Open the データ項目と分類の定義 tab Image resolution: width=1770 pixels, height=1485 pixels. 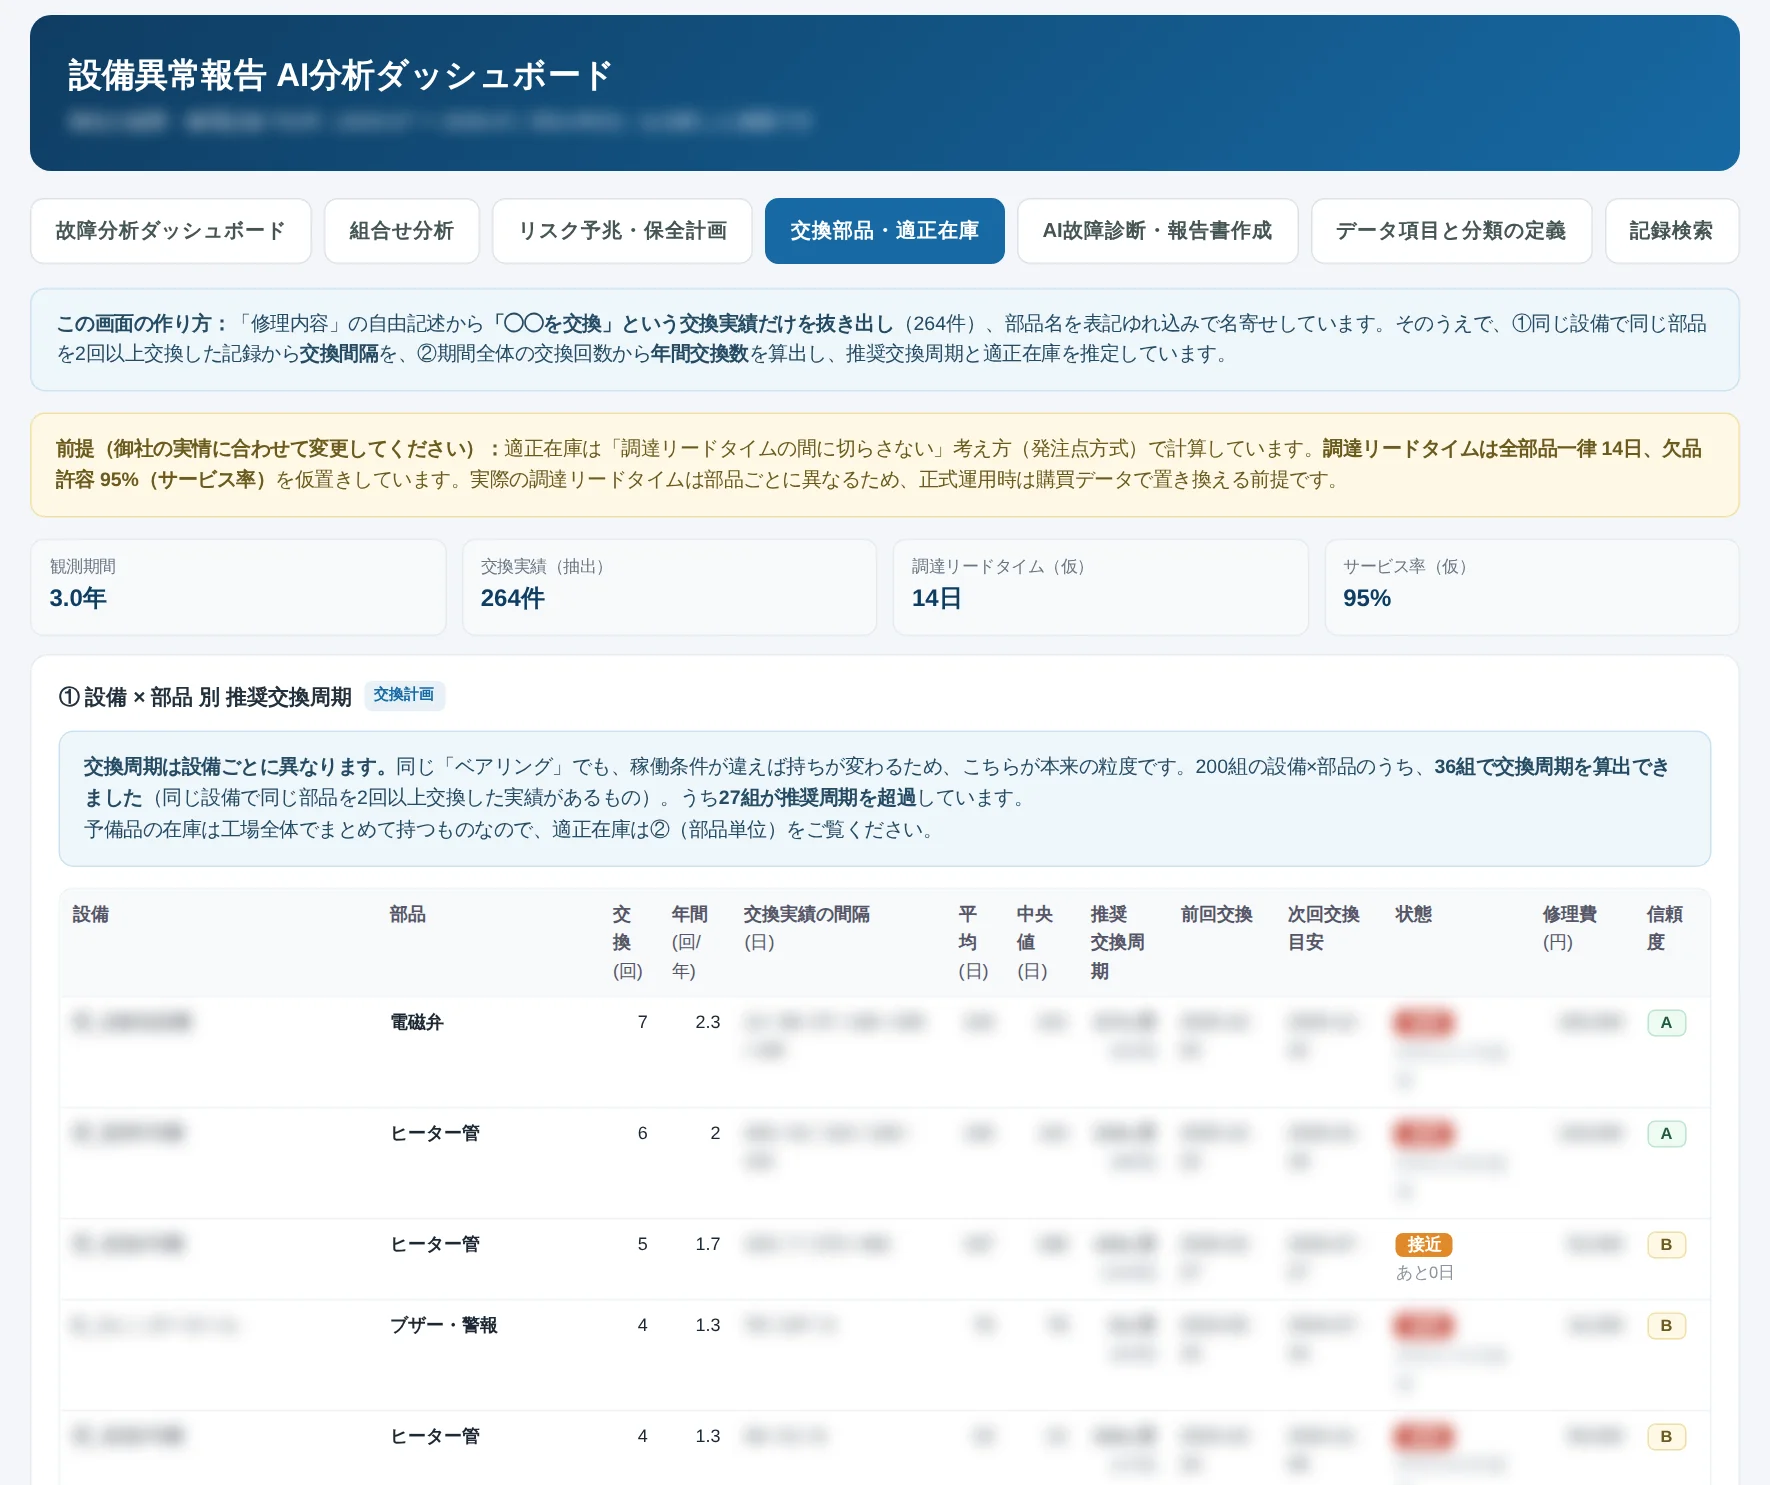coord(1452,231)
